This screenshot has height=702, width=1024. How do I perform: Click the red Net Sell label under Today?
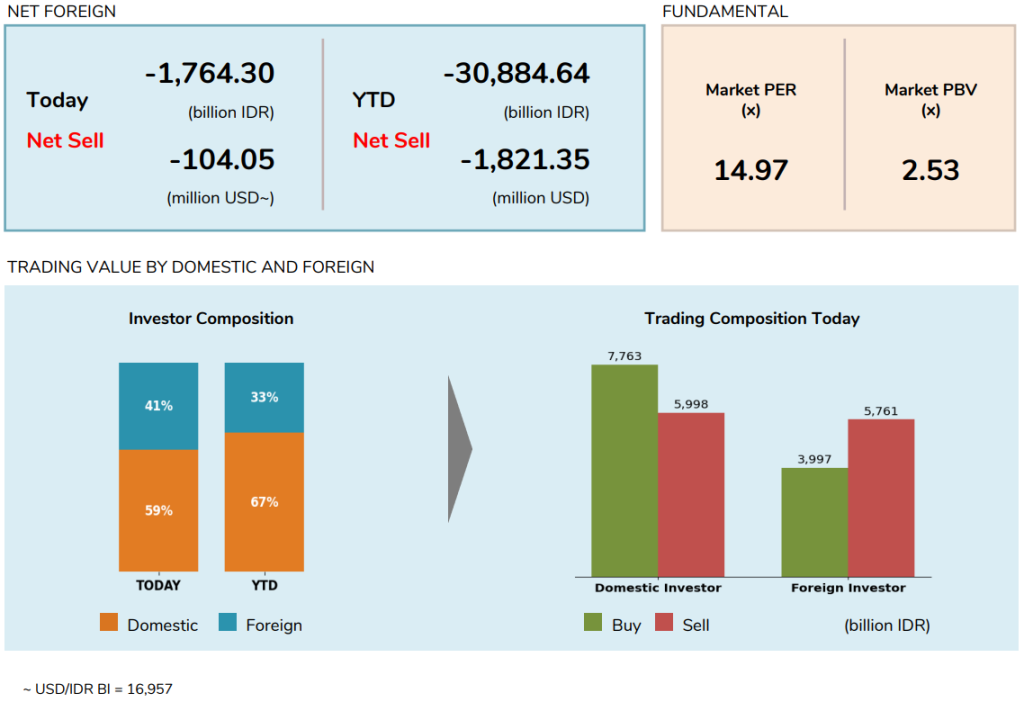click(x=65, y=140)
